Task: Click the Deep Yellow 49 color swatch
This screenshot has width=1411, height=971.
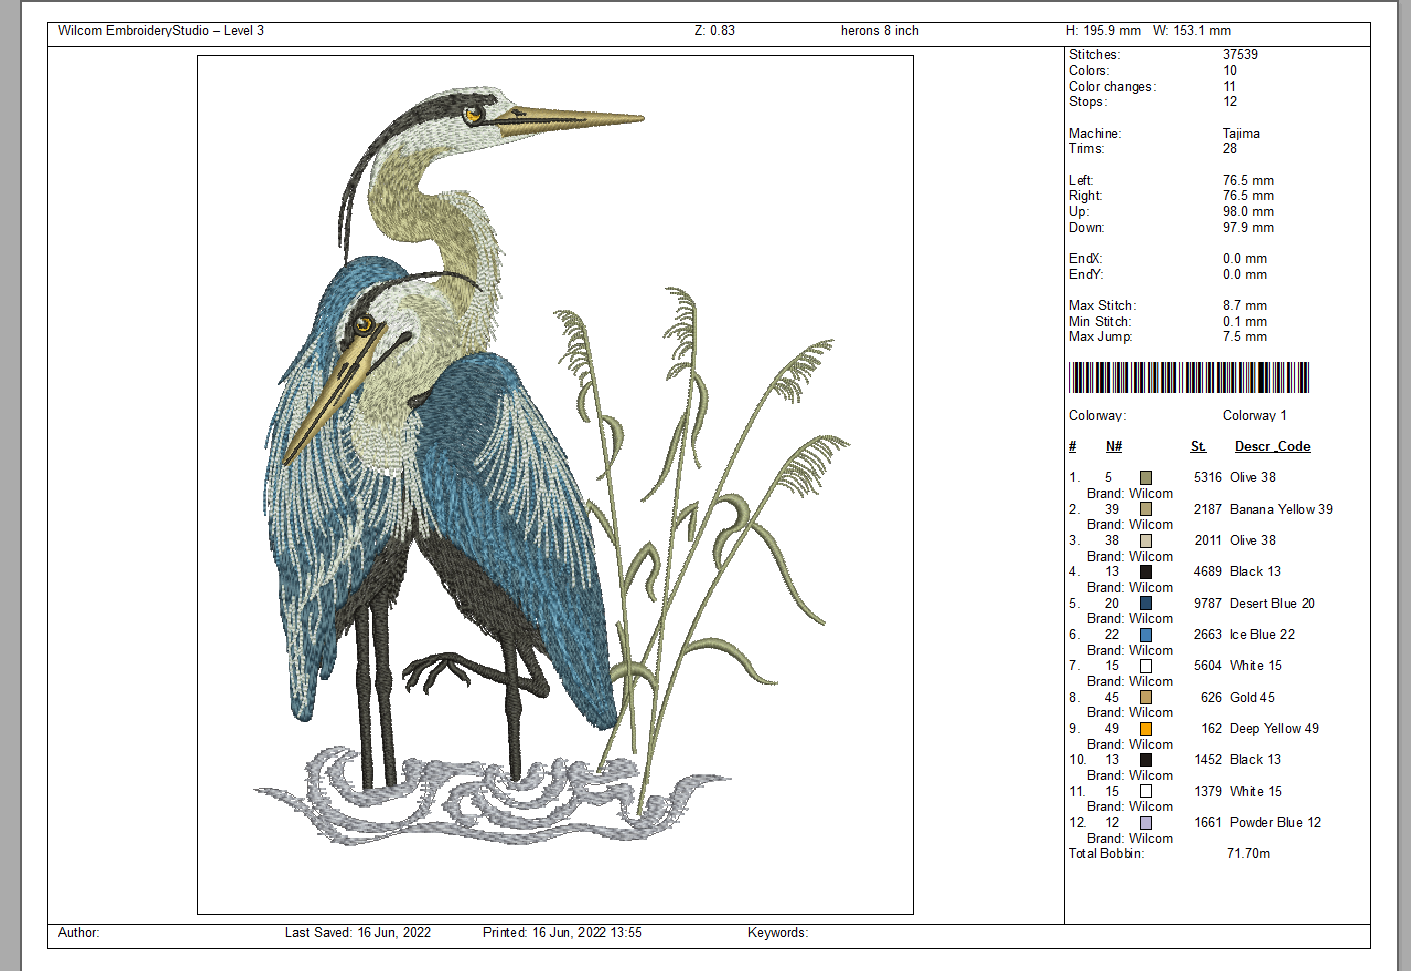Action: pos(1146,729)
